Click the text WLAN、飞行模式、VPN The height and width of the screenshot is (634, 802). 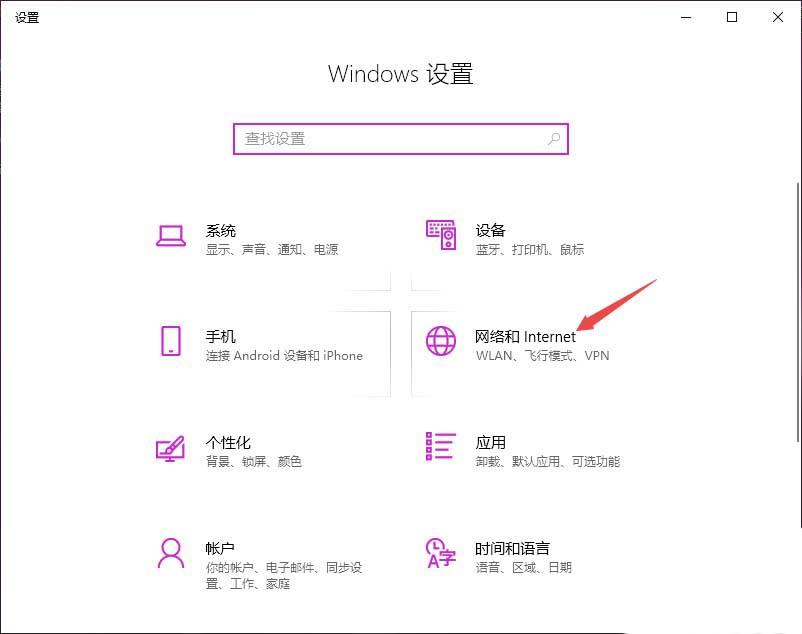click(x=543, y=355)
